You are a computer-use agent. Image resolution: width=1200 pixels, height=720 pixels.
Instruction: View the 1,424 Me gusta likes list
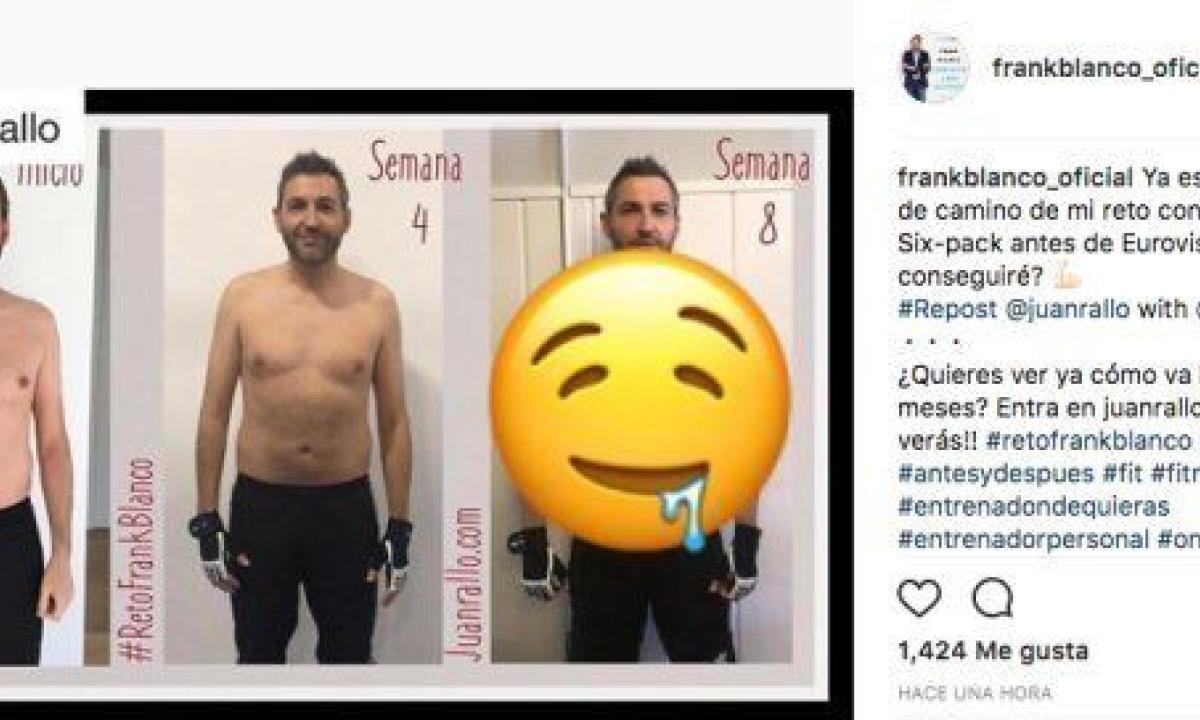coord(992,651)
